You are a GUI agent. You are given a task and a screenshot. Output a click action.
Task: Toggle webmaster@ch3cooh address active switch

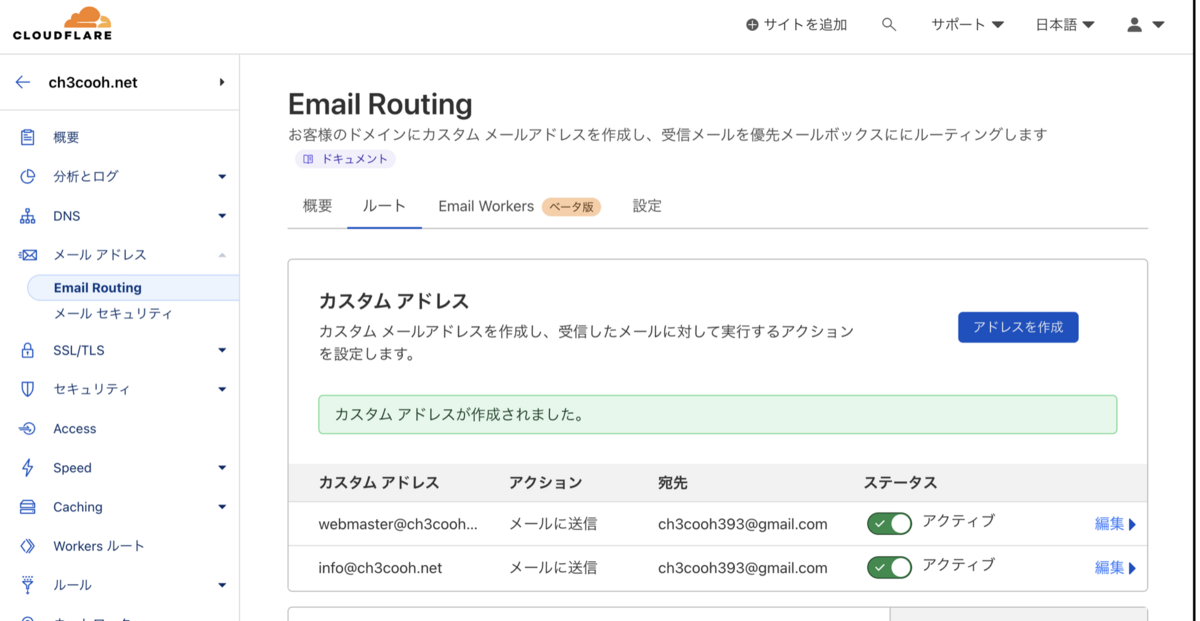(889, 524)
